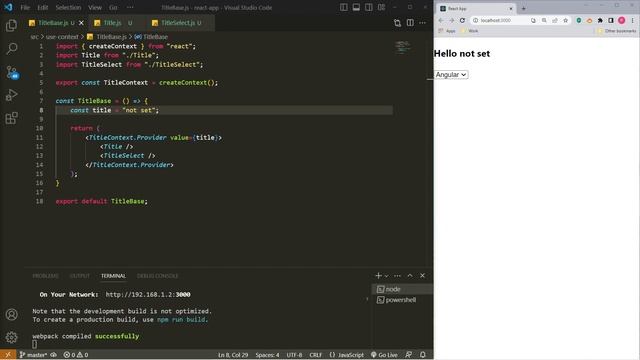Open the Manage gear icon
The image size is (640, 360).
[11, 337]
